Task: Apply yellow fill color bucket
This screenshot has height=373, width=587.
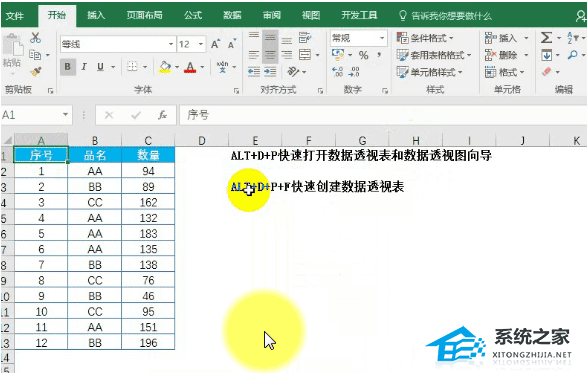Action: point(165,67)
